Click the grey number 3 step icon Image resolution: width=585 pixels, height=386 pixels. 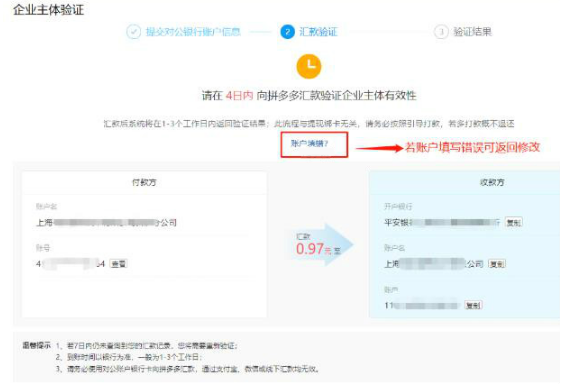point(441,32)
